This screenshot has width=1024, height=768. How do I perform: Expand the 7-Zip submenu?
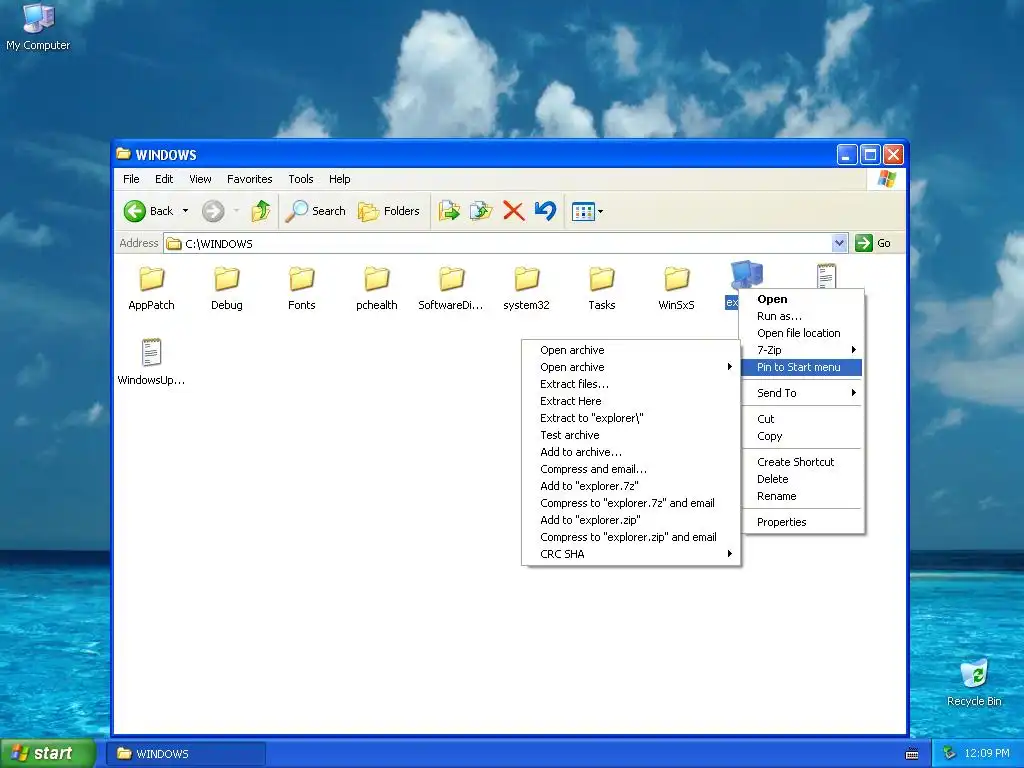(802, 350)
